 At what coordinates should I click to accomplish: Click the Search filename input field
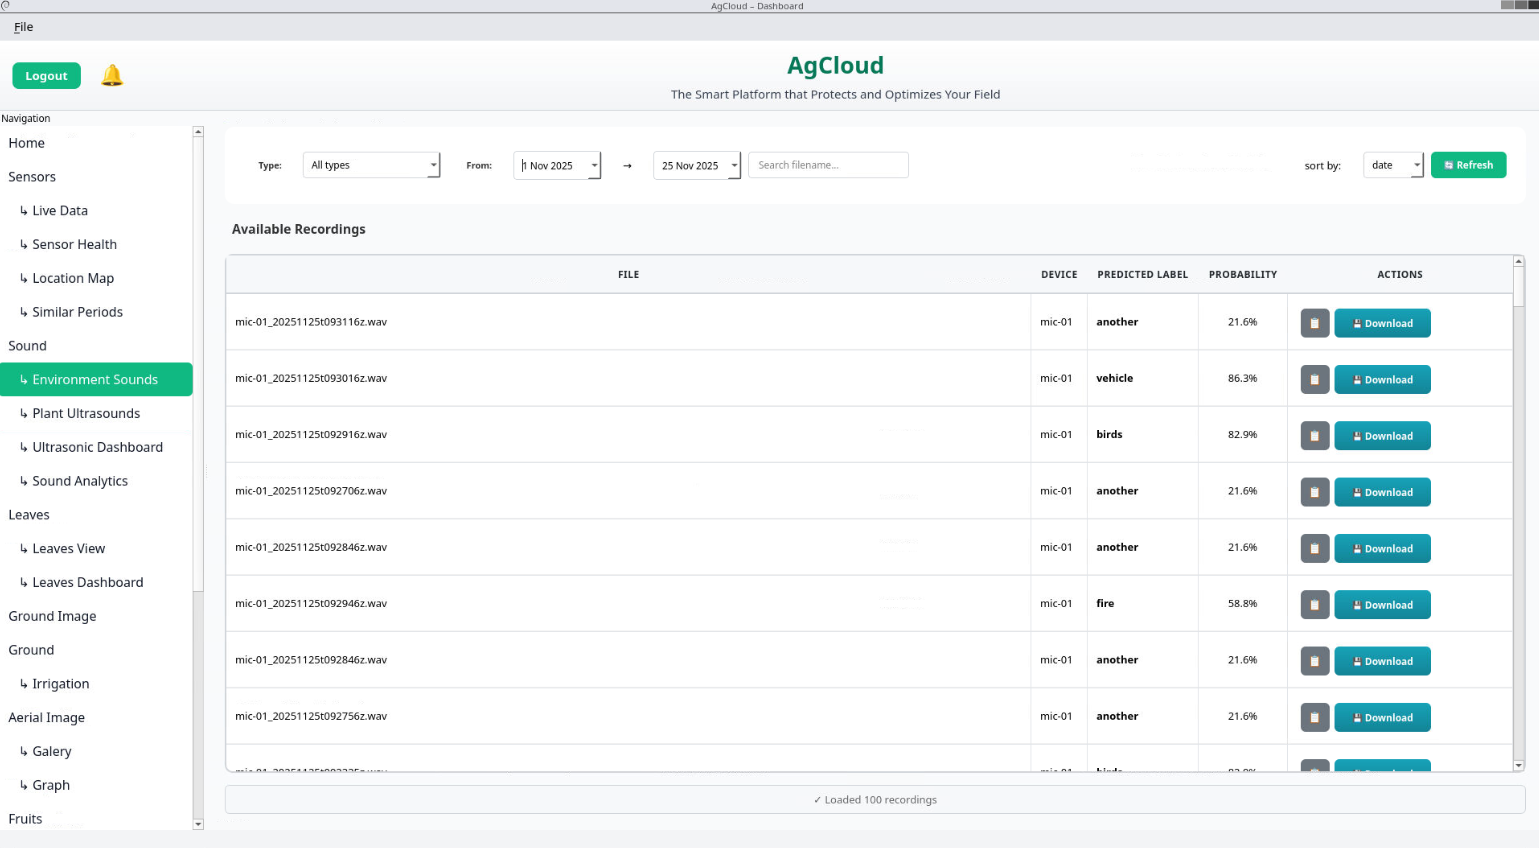[x=828, y=165]
